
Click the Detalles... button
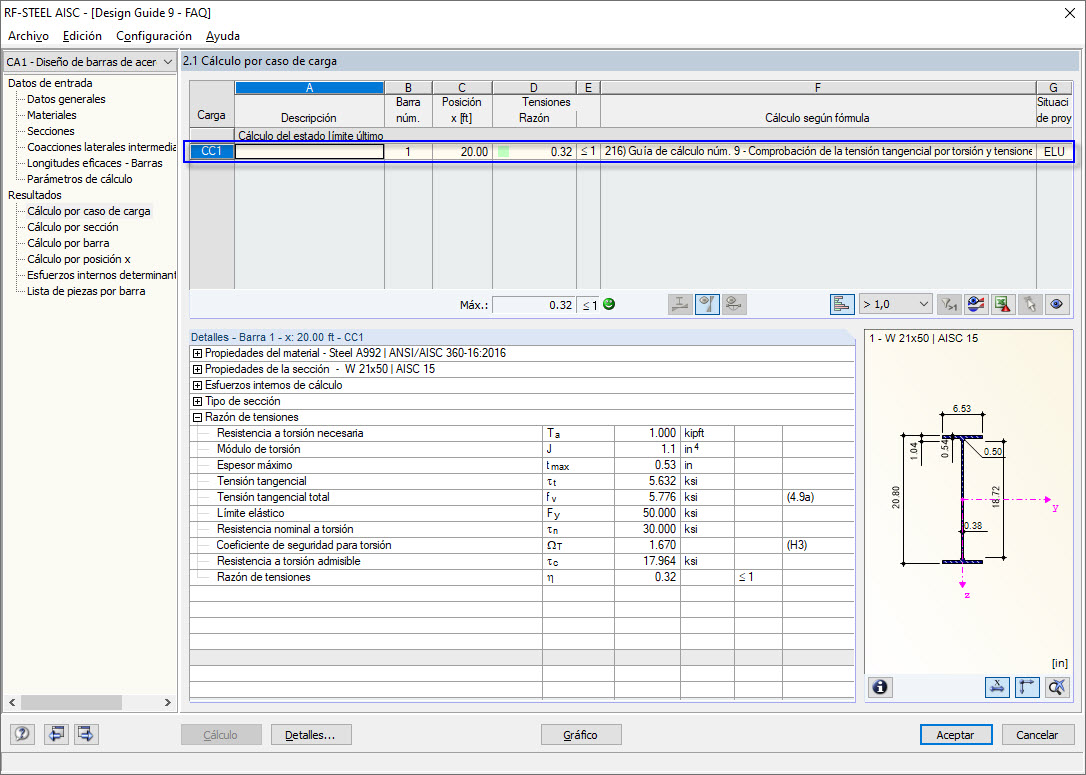click(x=311, y=735)
